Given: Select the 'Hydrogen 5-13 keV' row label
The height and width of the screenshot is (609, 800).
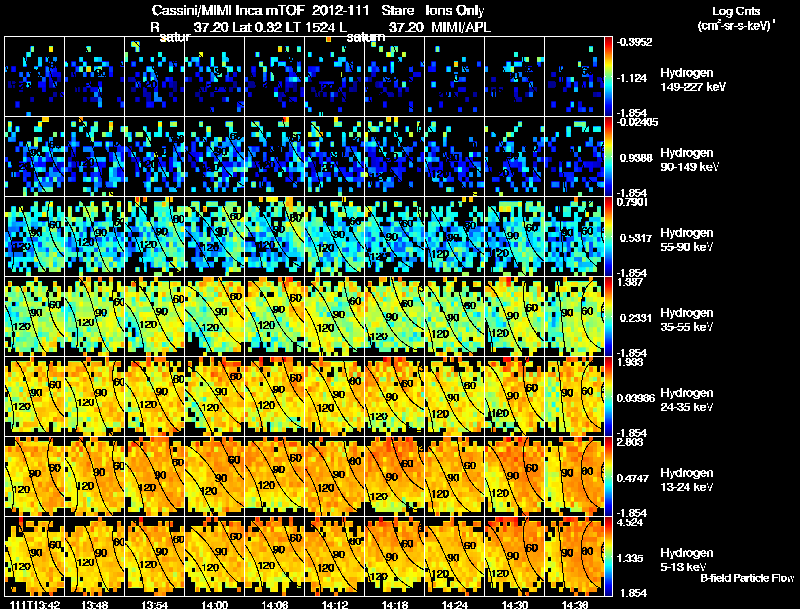Looking at the screenshot, I should coord(687,560).
